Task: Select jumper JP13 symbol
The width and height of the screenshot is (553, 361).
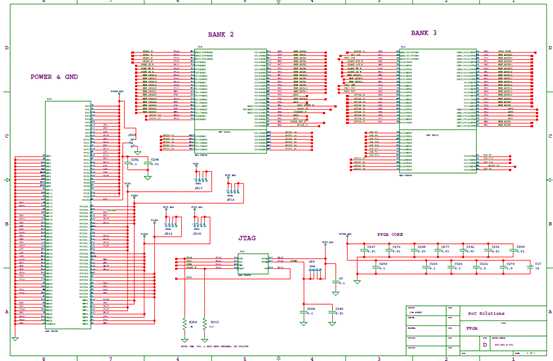Action: pyautogui.click(x=171, y=225)
